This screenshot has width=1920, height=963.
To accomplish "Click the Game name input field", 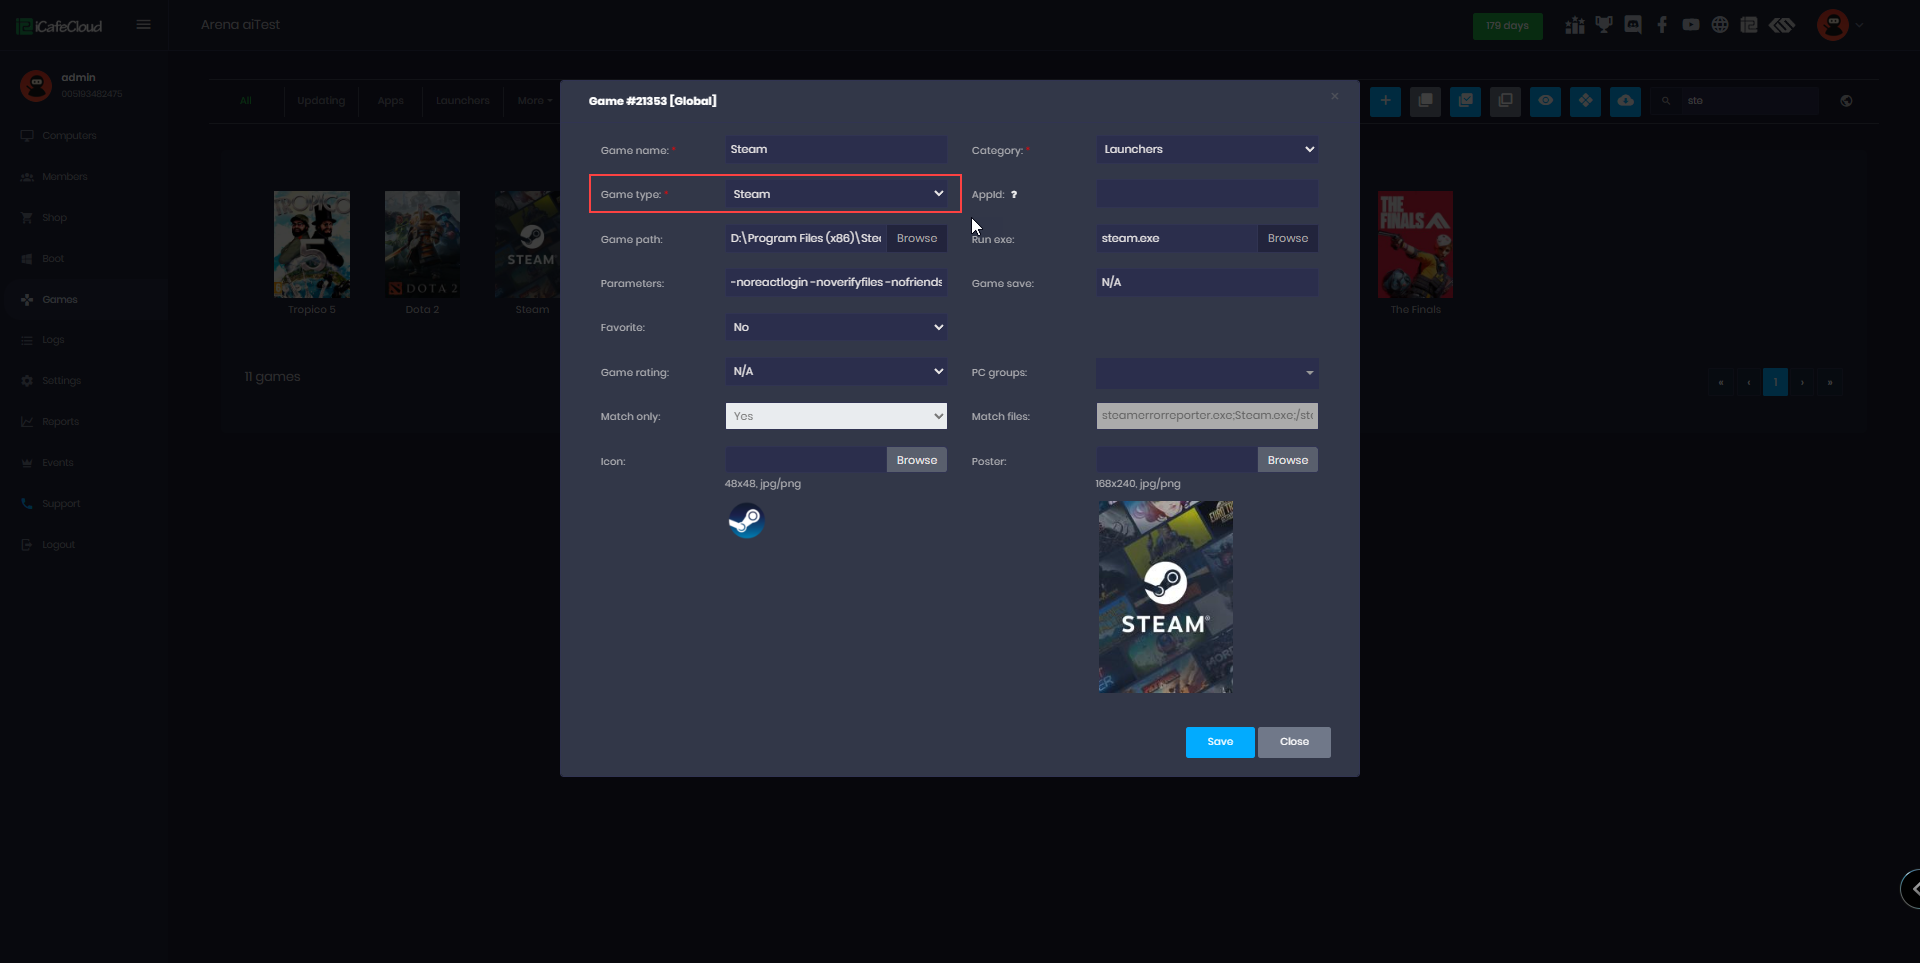I will point(836,150).
